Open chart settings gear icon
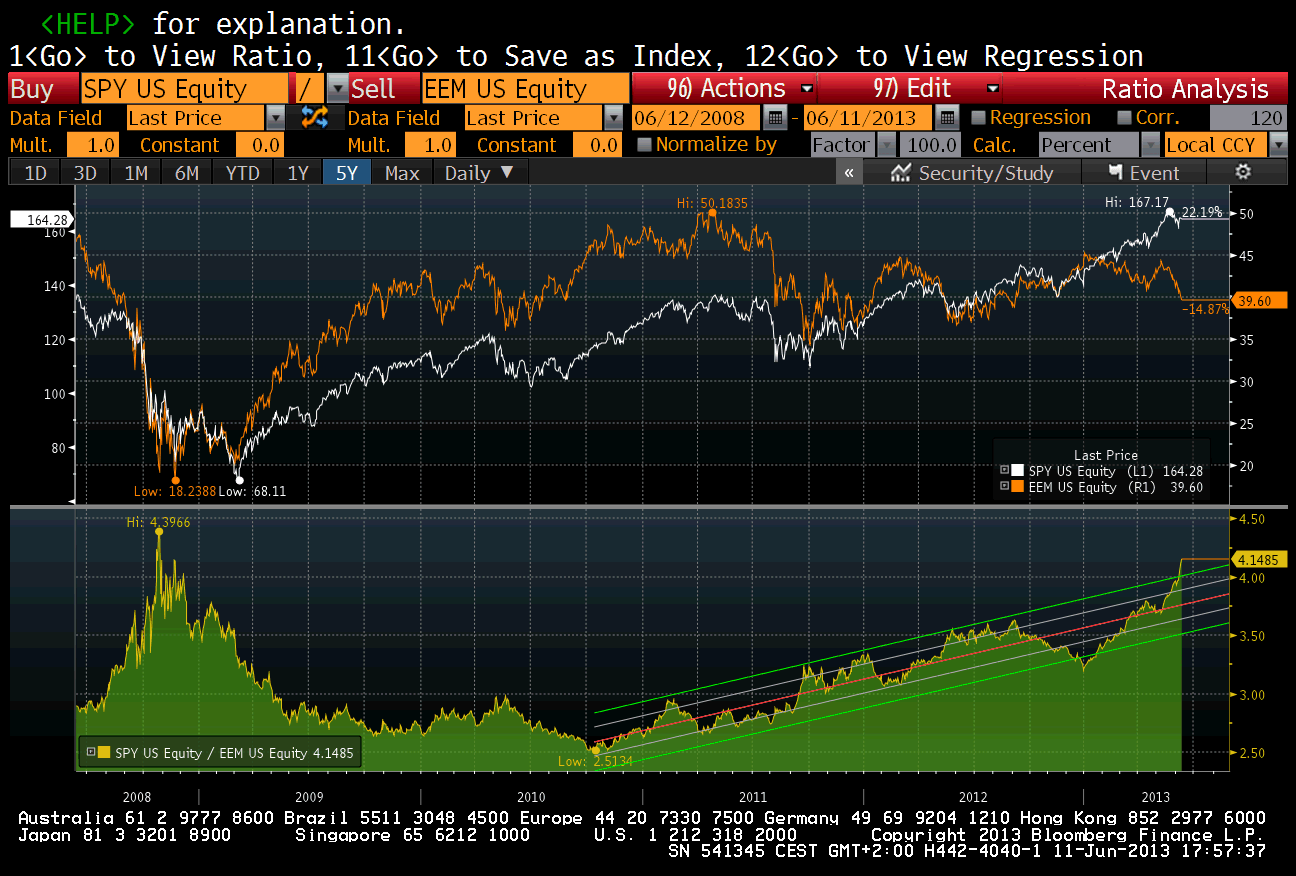Screen dimensions: 1296x876 point(1243,172)
